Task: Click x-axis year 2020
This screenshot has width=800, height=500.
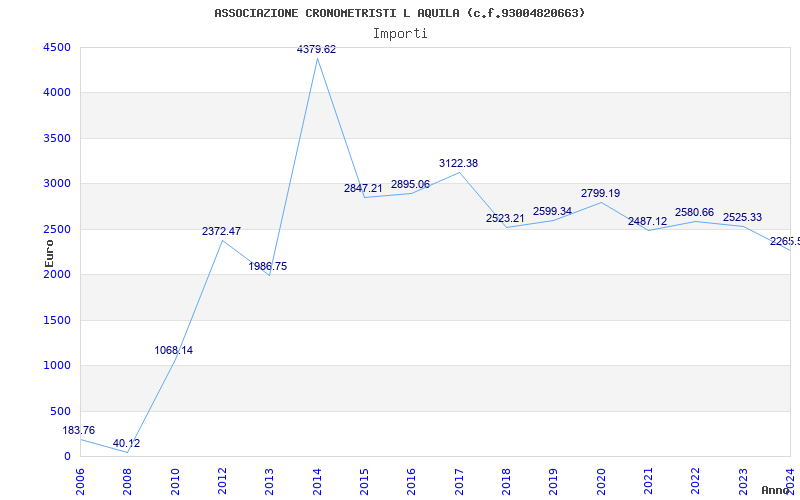Action: tap(601, 482)
